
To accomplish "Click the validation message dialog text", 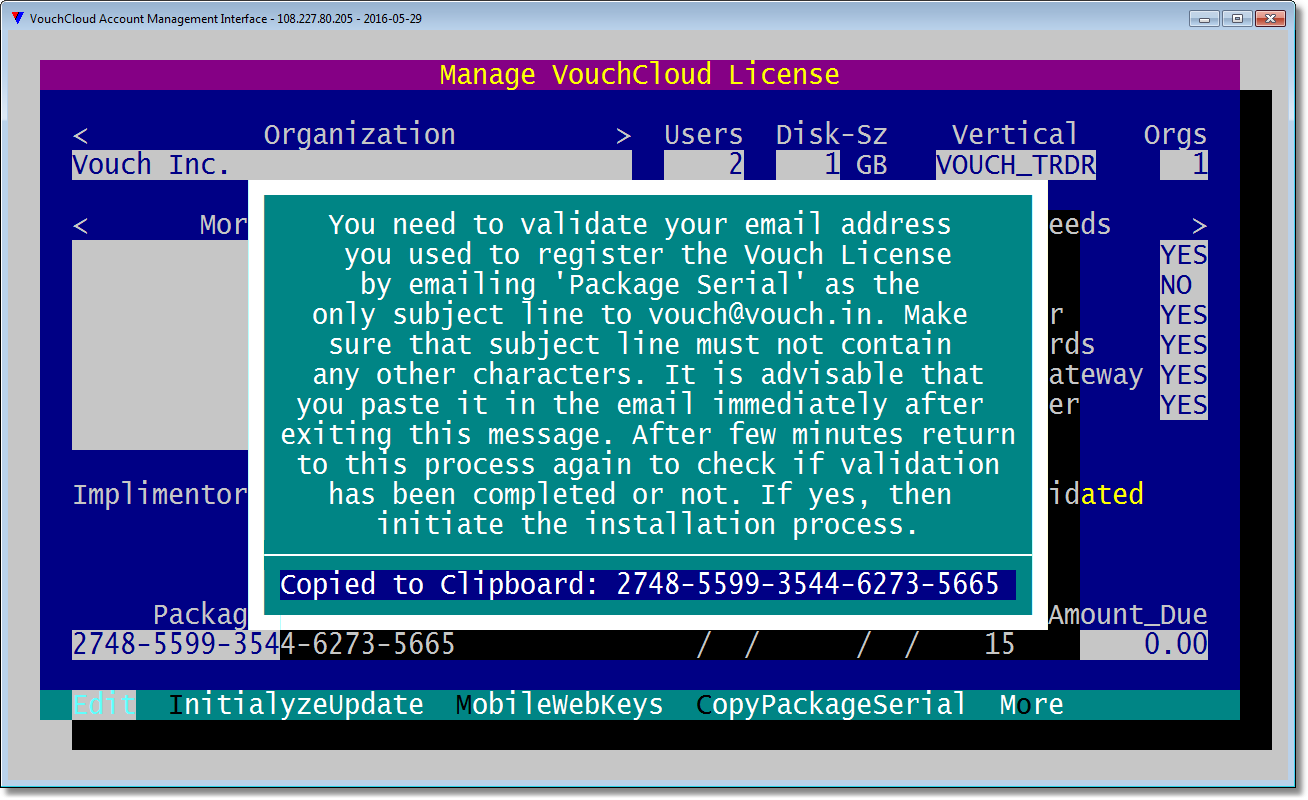I will pyautogui.click(x=648, y=375).
